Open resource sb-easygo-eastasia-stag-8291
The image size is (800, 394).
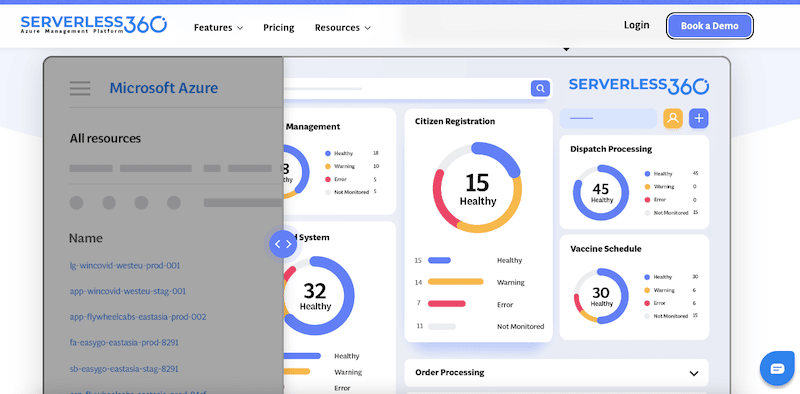coord(124,368)
